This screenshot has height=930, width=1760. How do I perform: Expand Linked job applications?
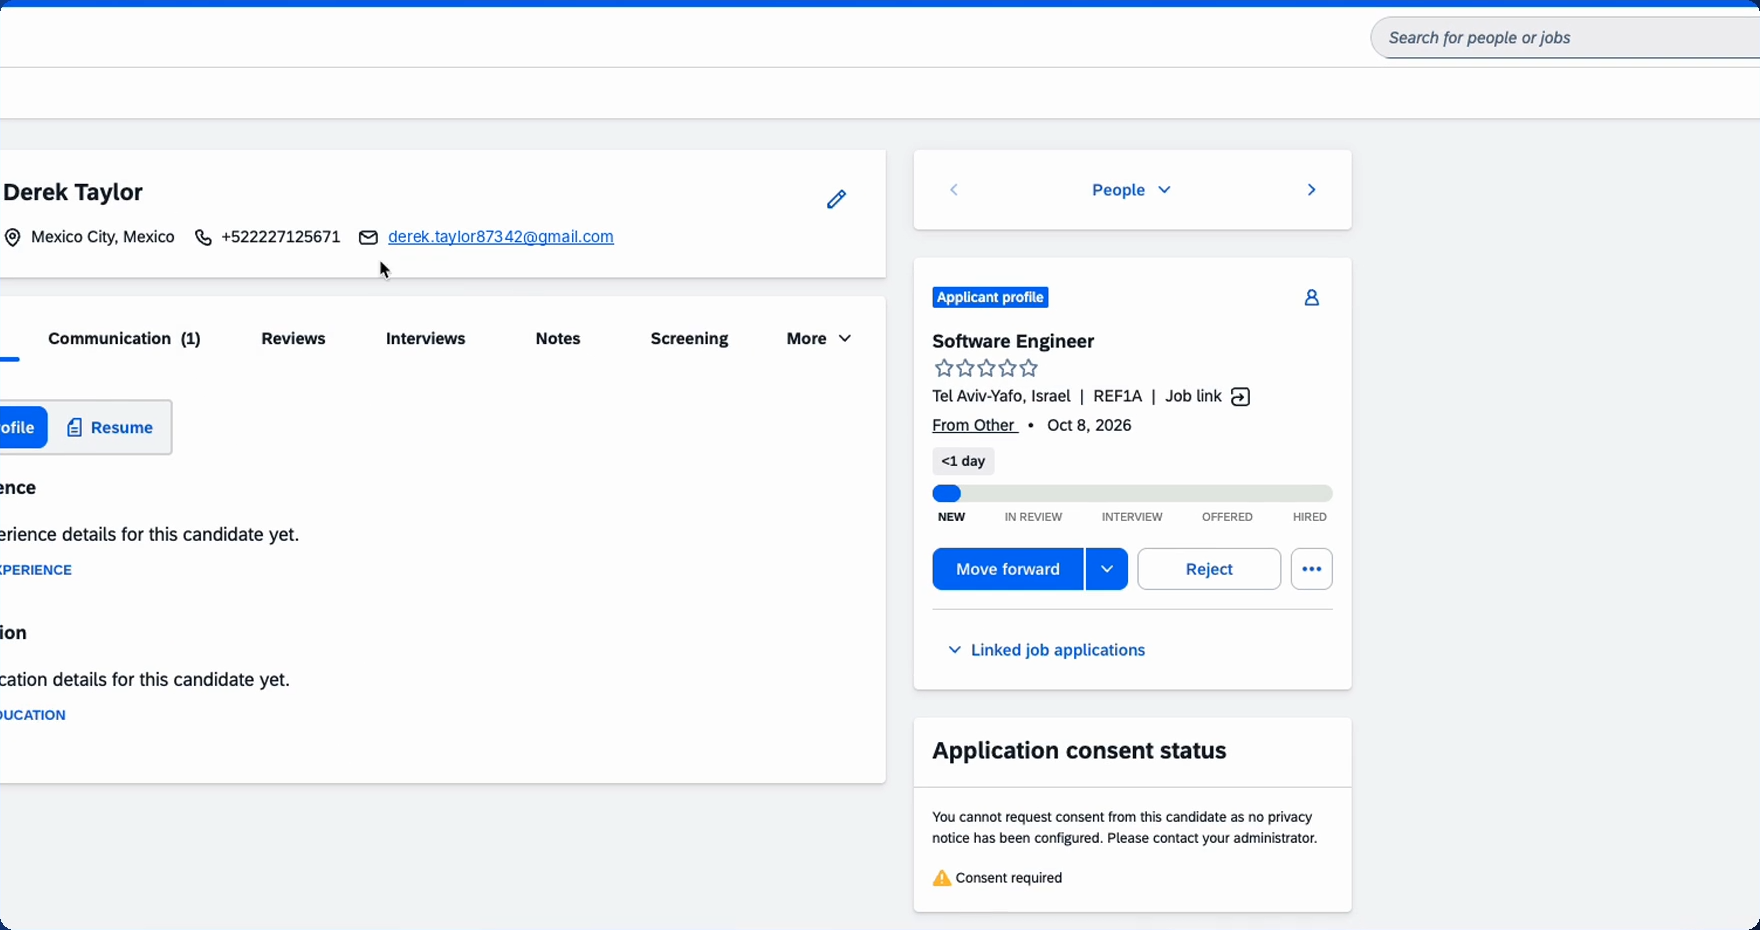pos(1046,650)
